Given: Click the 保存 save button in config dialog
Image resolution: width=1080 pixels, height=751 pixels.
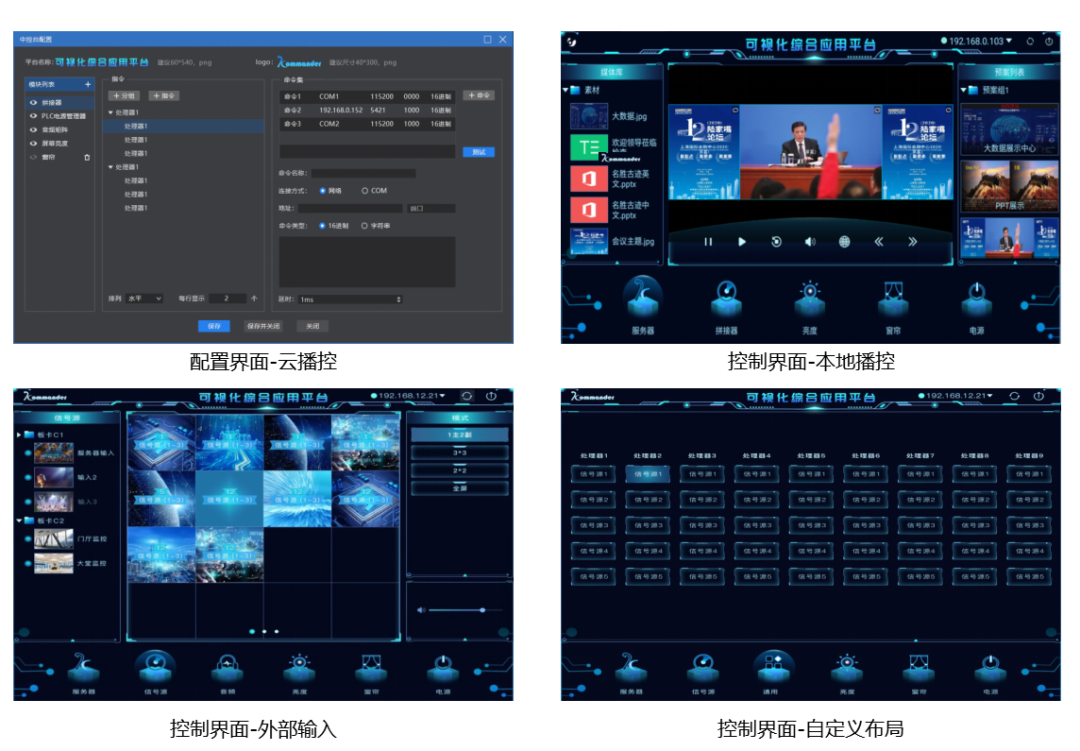Looking at the screenshot, I should [x=213, y=326].
